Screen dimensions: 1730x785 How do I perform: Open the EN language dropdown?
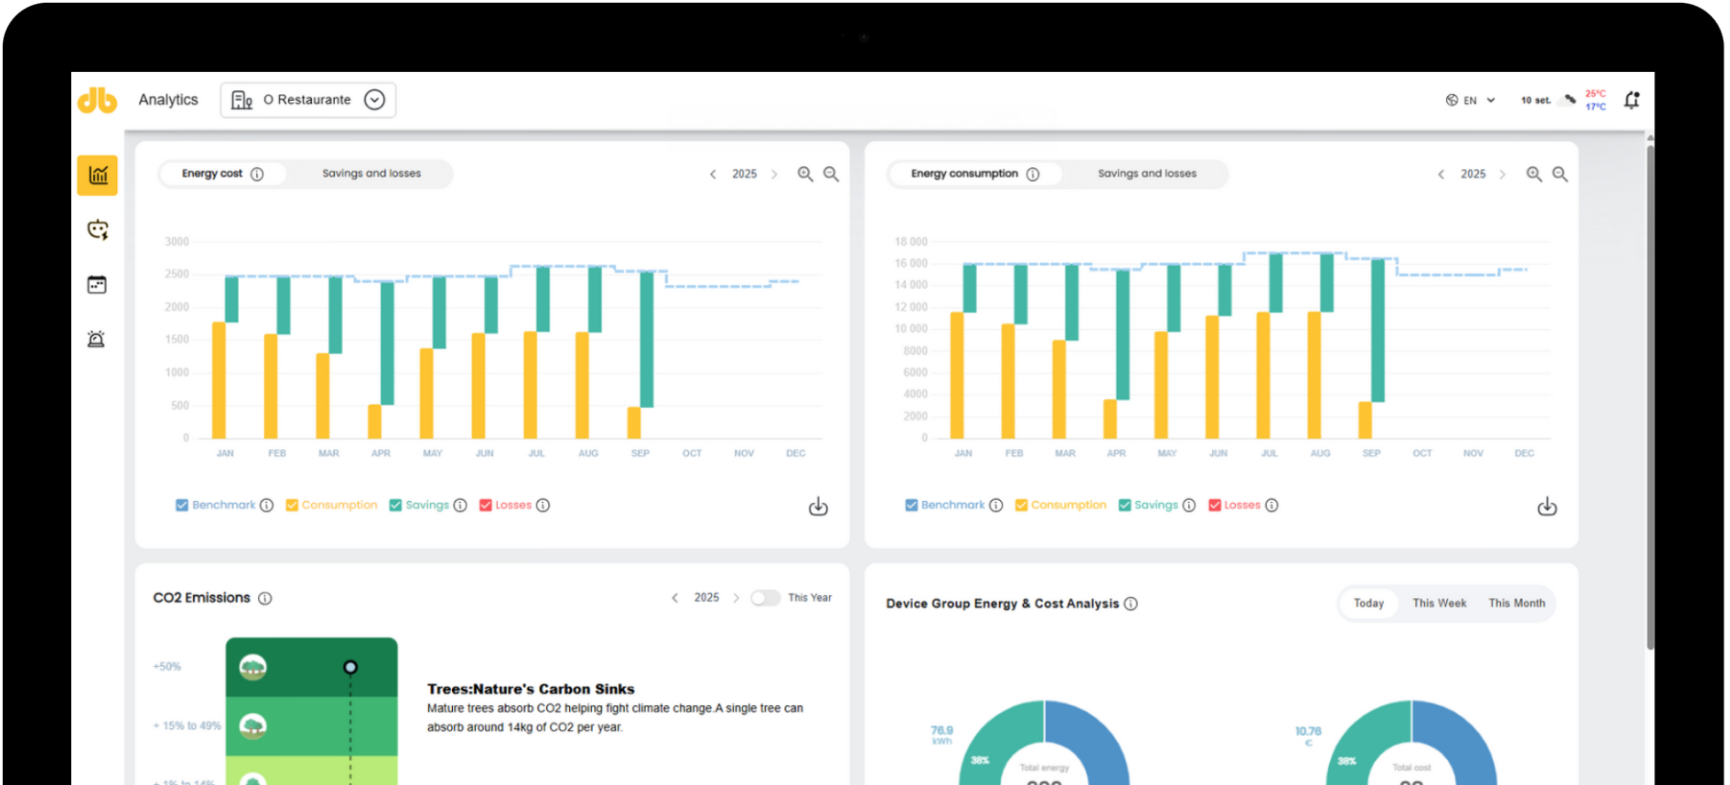(1470, 100)
